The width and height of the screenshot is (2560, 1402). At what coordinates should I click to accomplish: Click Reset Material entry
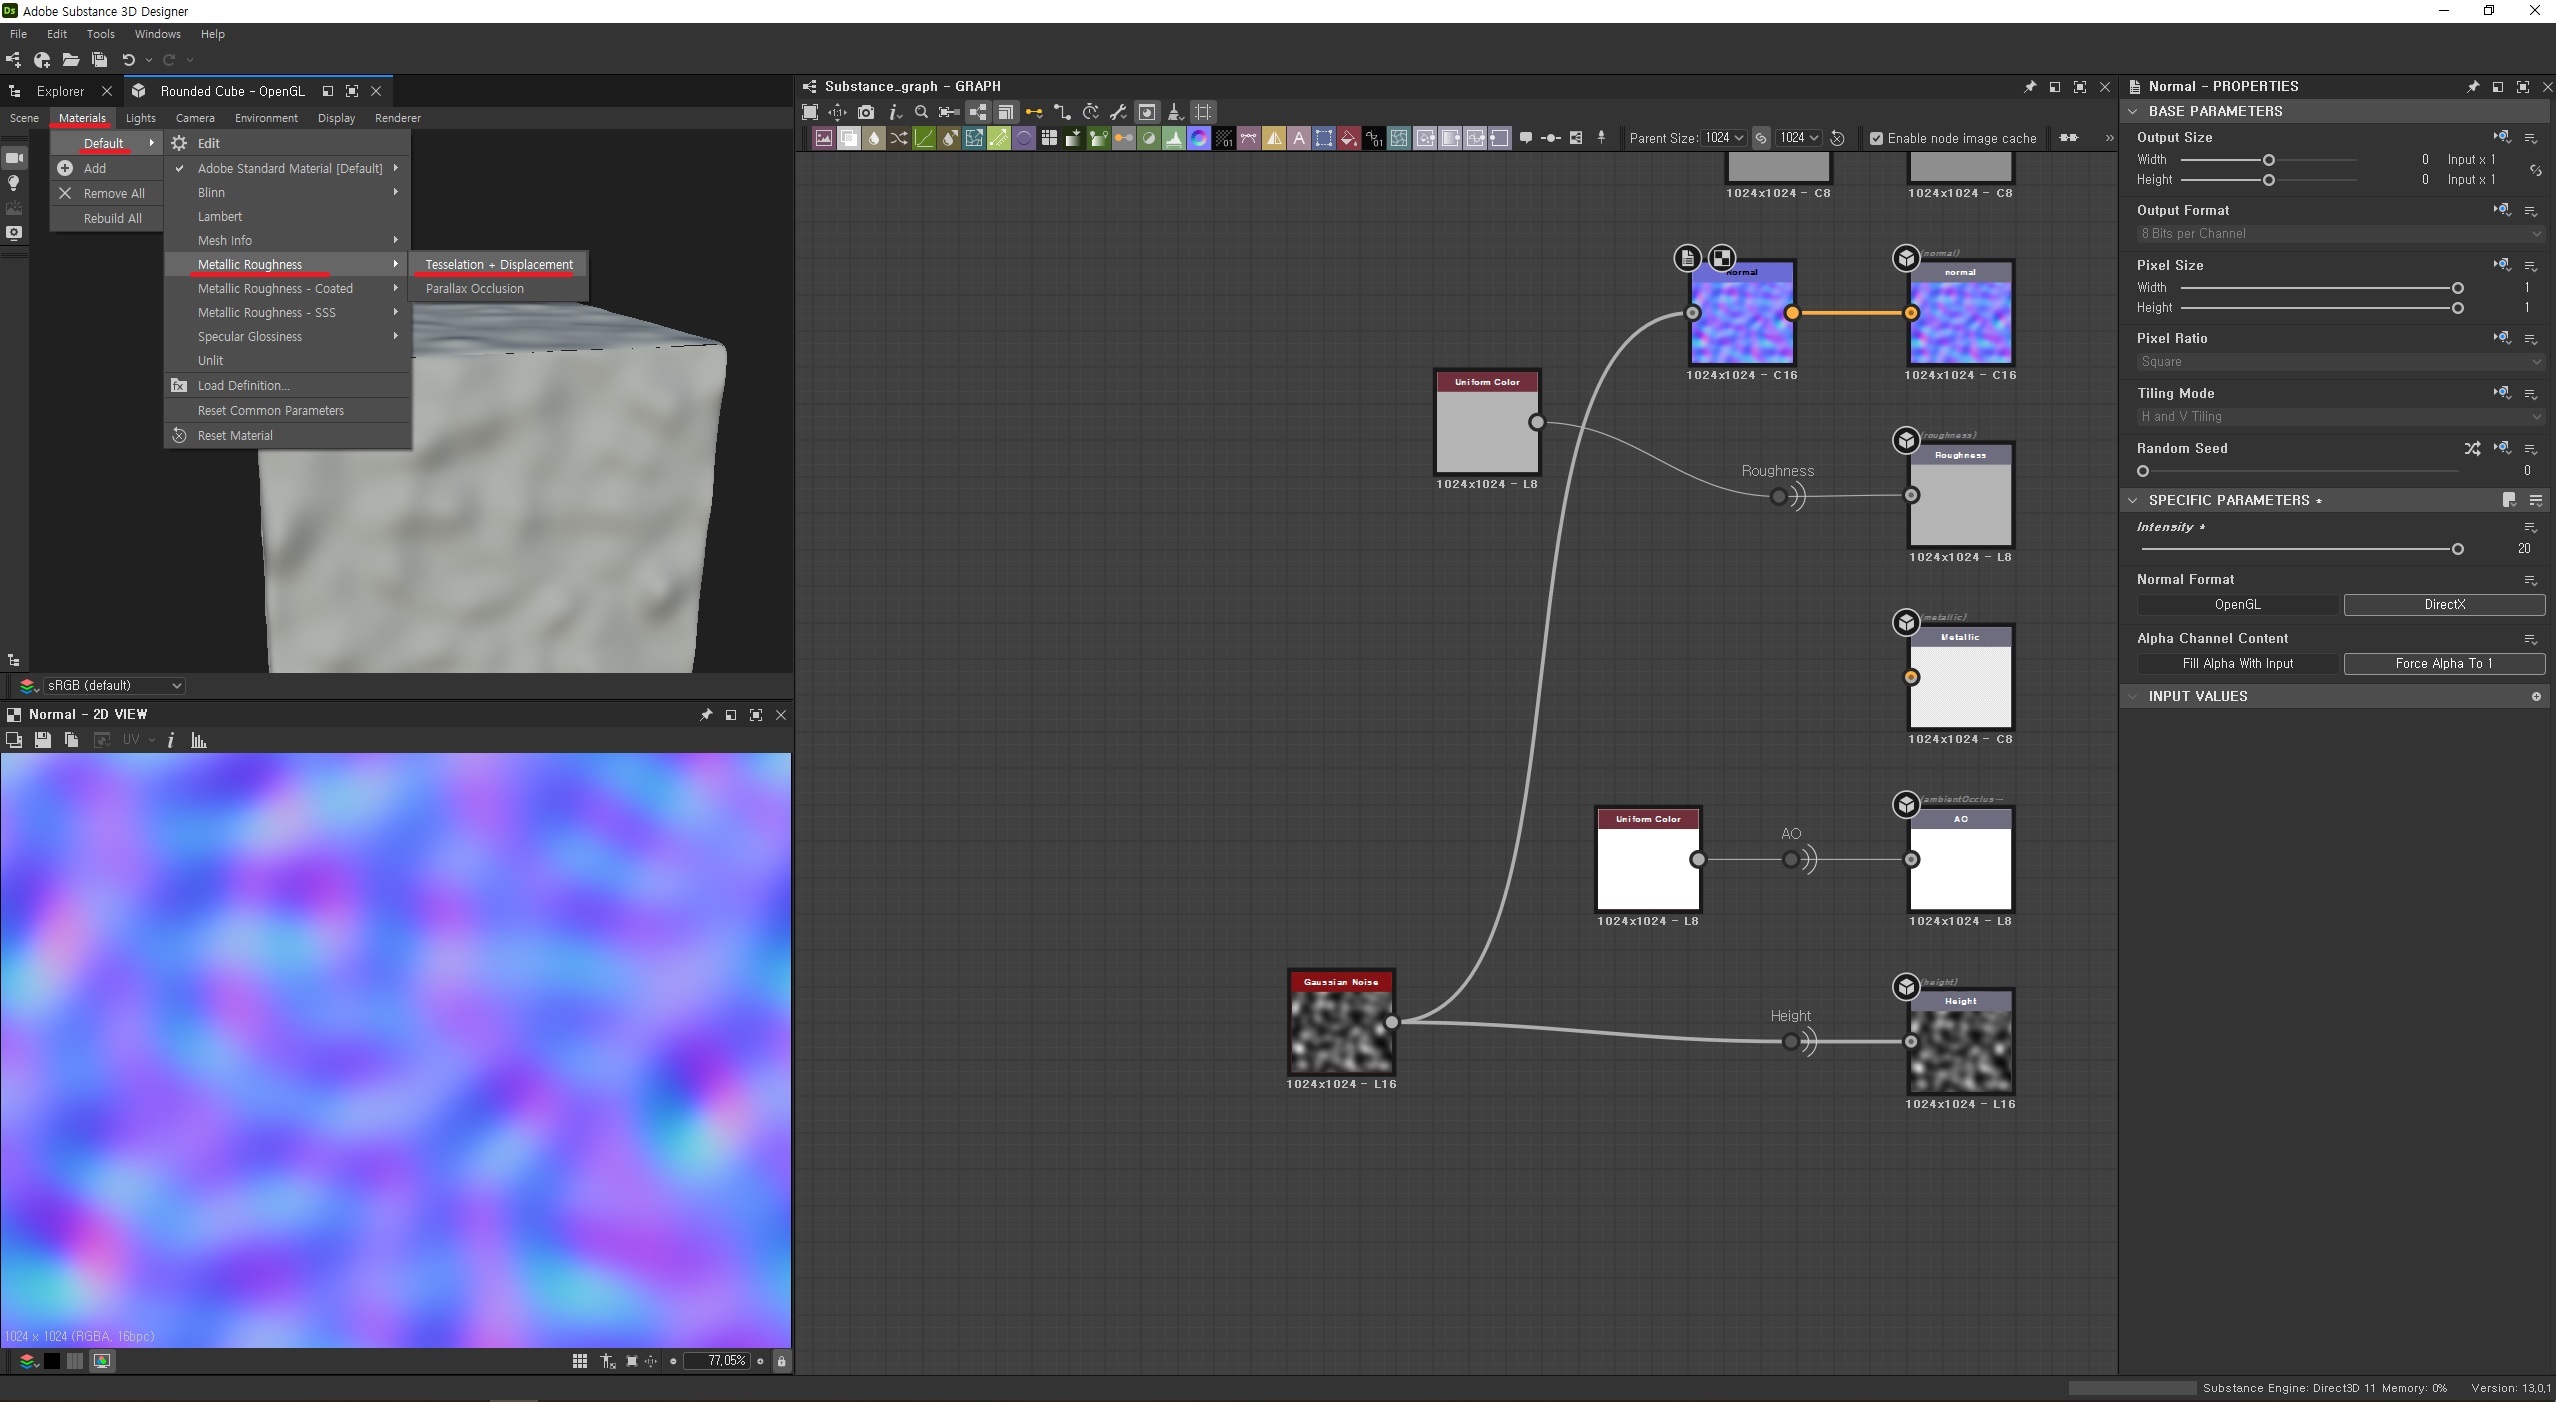coord(288,436)
